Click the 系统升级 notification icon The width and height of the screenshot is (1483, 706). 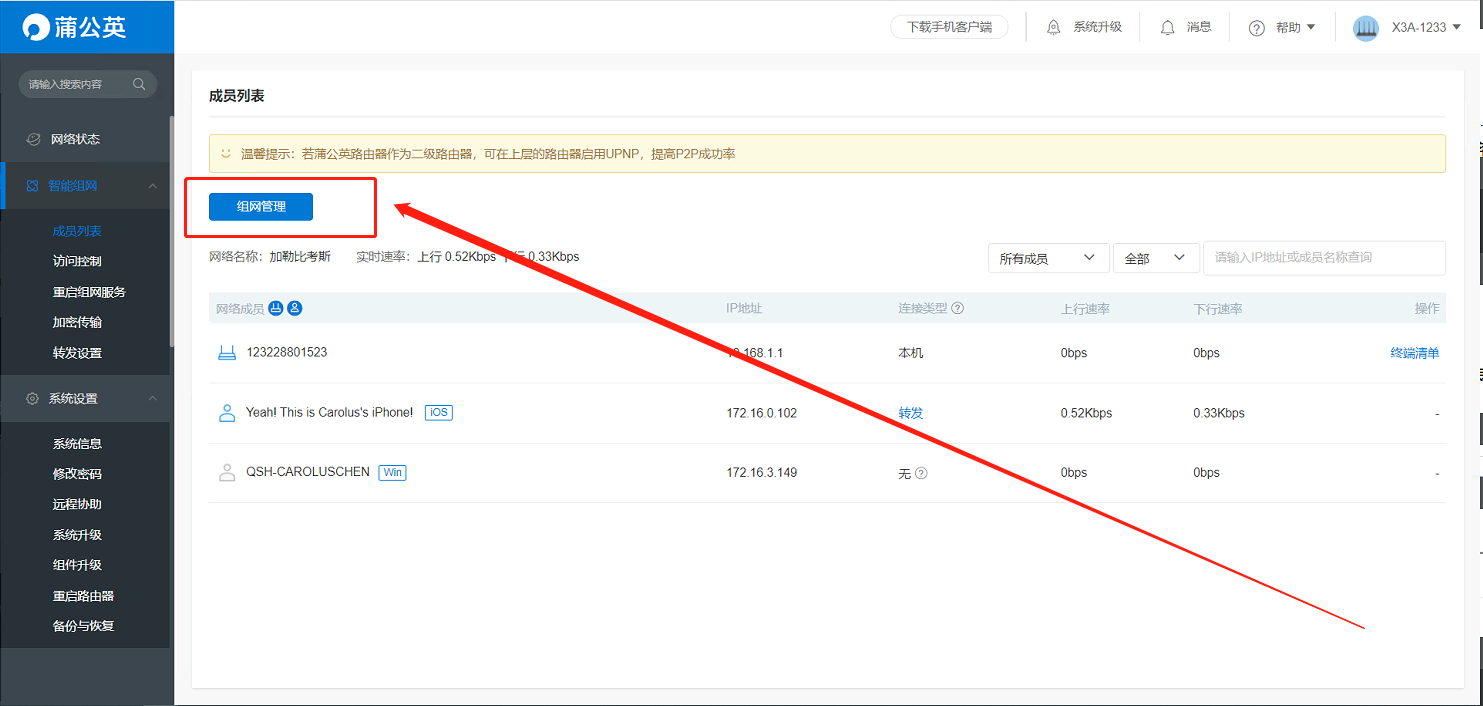(x=1053, y=27)
